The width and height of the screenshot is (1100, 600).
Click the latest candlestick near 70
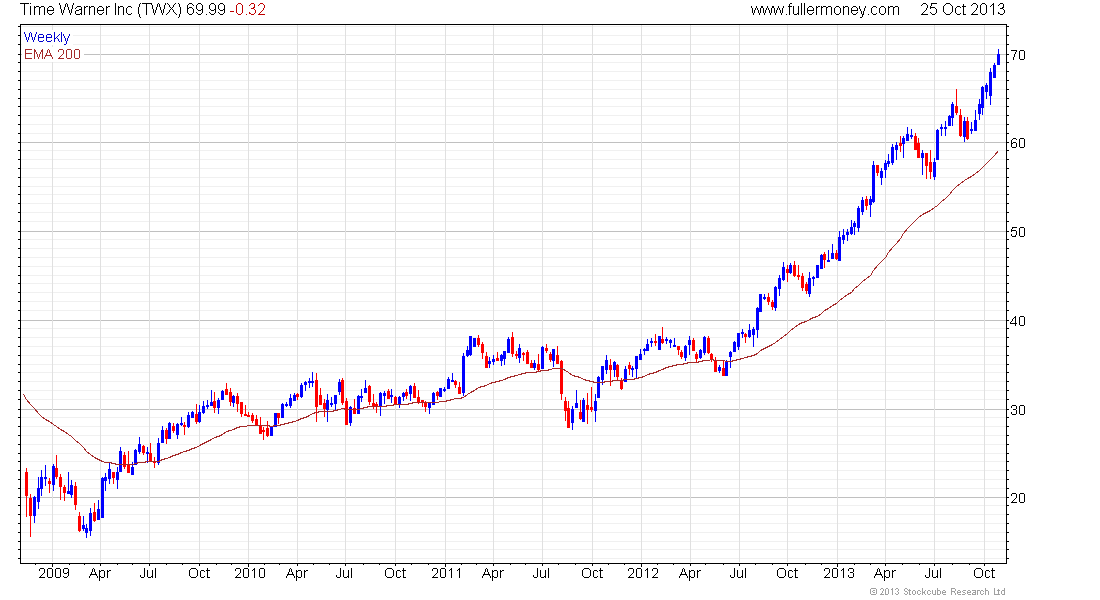click(x=998, y=58)
